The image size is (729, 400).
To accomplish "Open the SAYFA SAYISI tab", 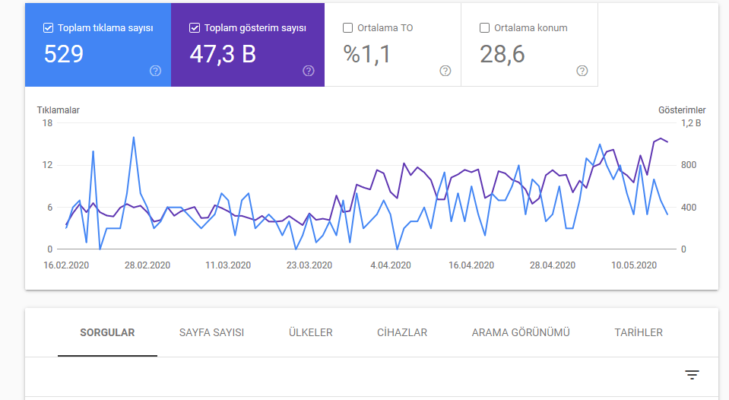I will click(212, 332).
